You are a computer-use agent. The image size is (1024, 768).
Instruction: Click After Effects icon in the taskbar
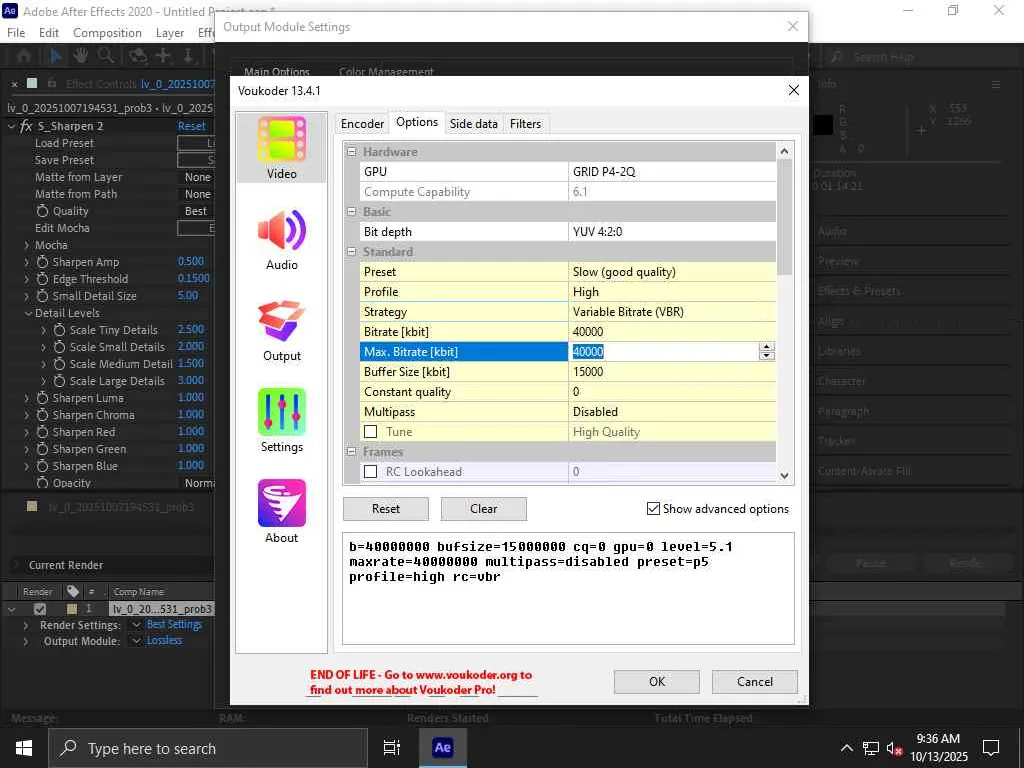coord(442,748)
